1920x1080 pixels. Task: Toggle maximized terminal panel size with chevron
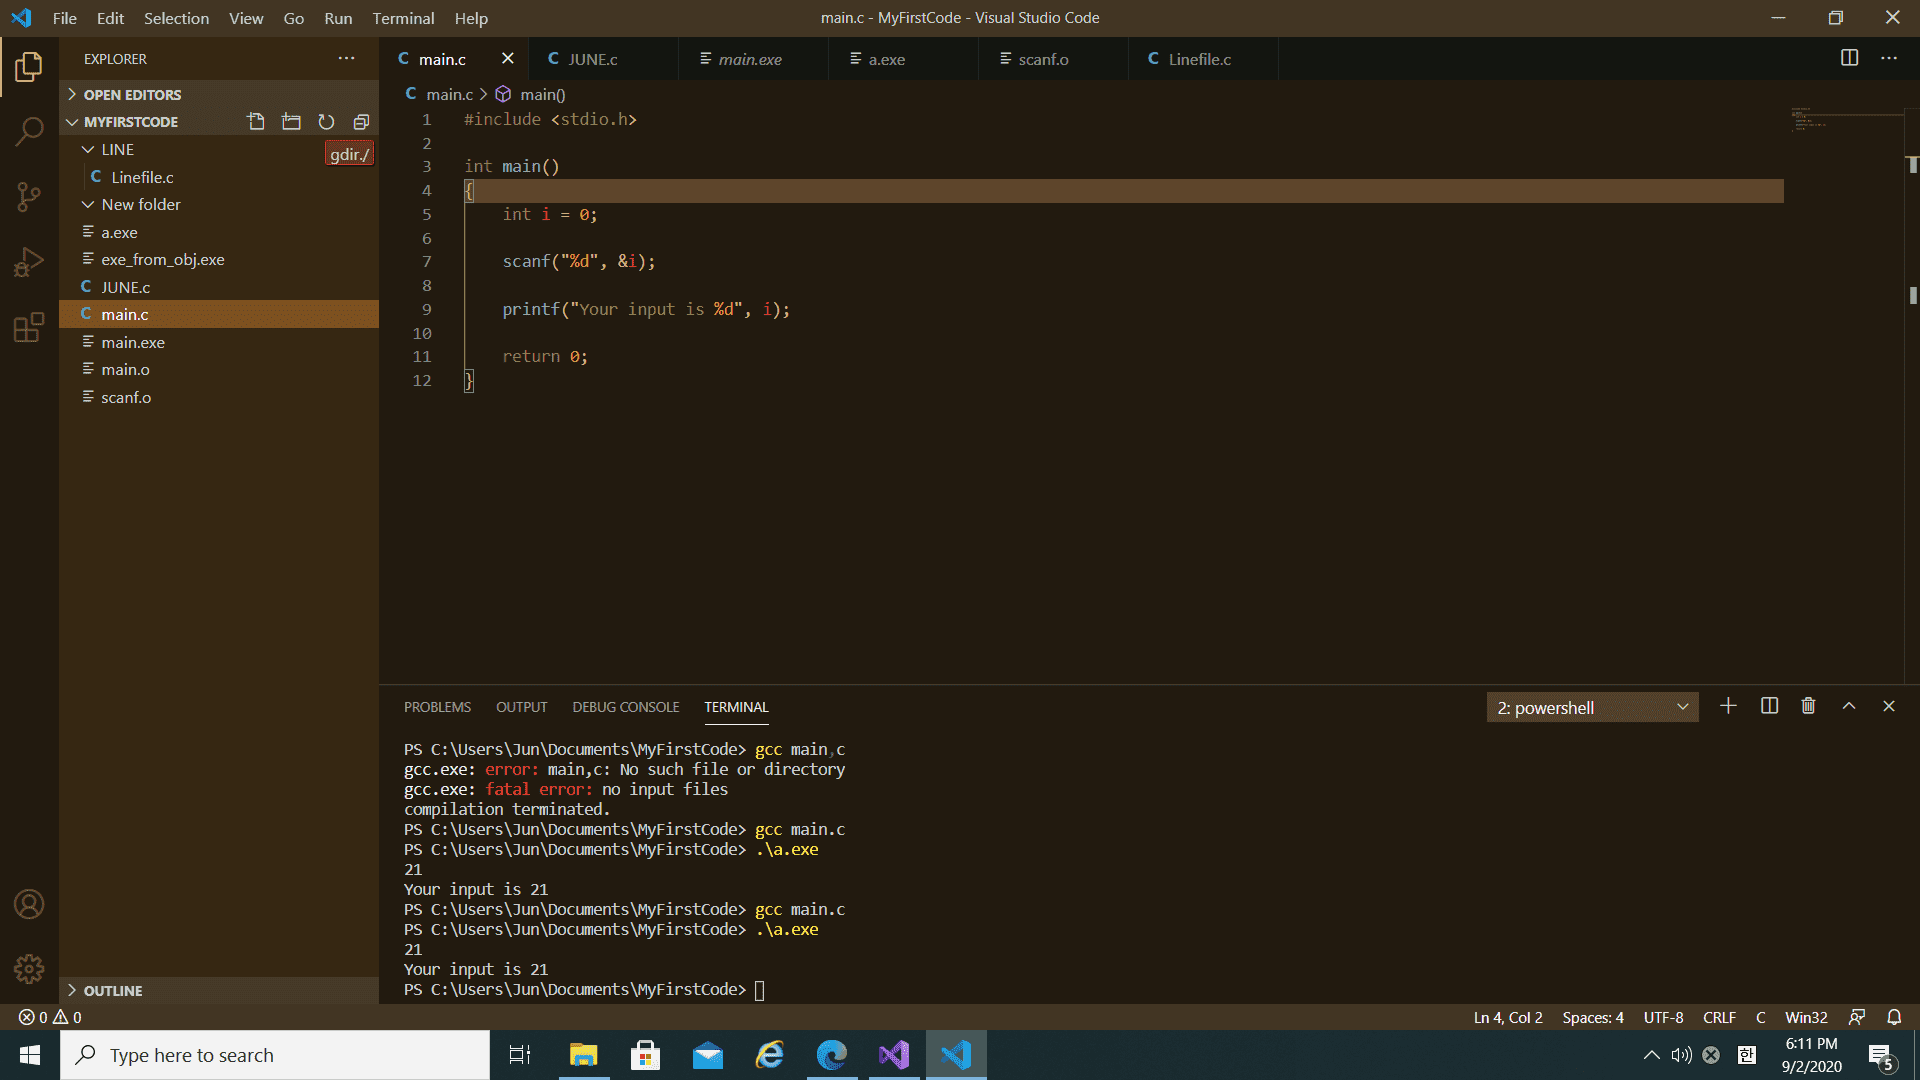click(x=1849, y=706)
